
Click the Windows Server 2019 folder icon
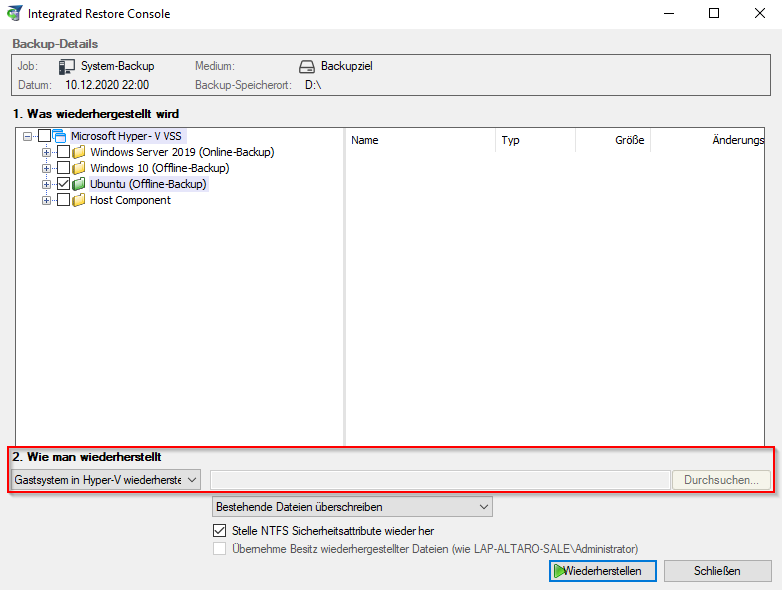(x=79, y=152)
